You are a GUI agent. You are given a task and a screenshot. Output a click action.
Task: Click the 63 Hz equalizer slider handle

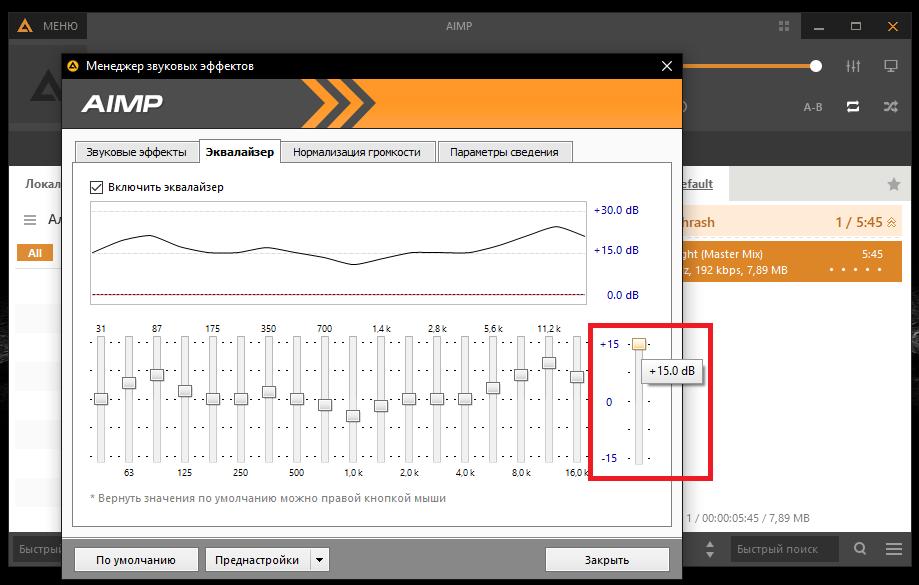click(129, 383)
